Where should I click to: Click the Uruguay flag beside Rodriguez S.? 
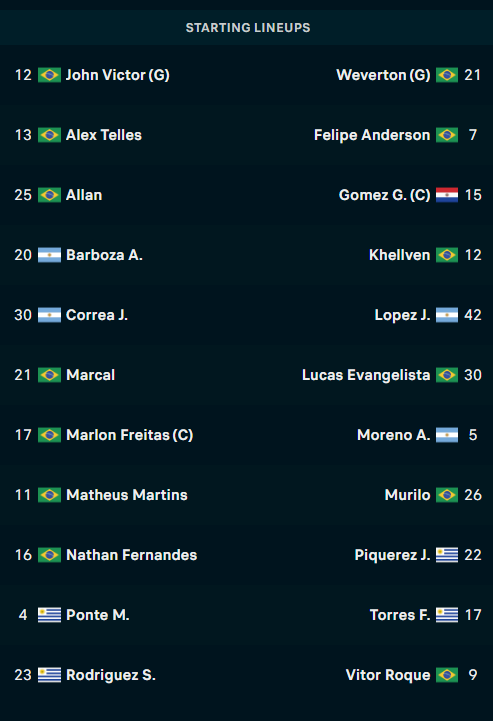(x=49, y=675)
